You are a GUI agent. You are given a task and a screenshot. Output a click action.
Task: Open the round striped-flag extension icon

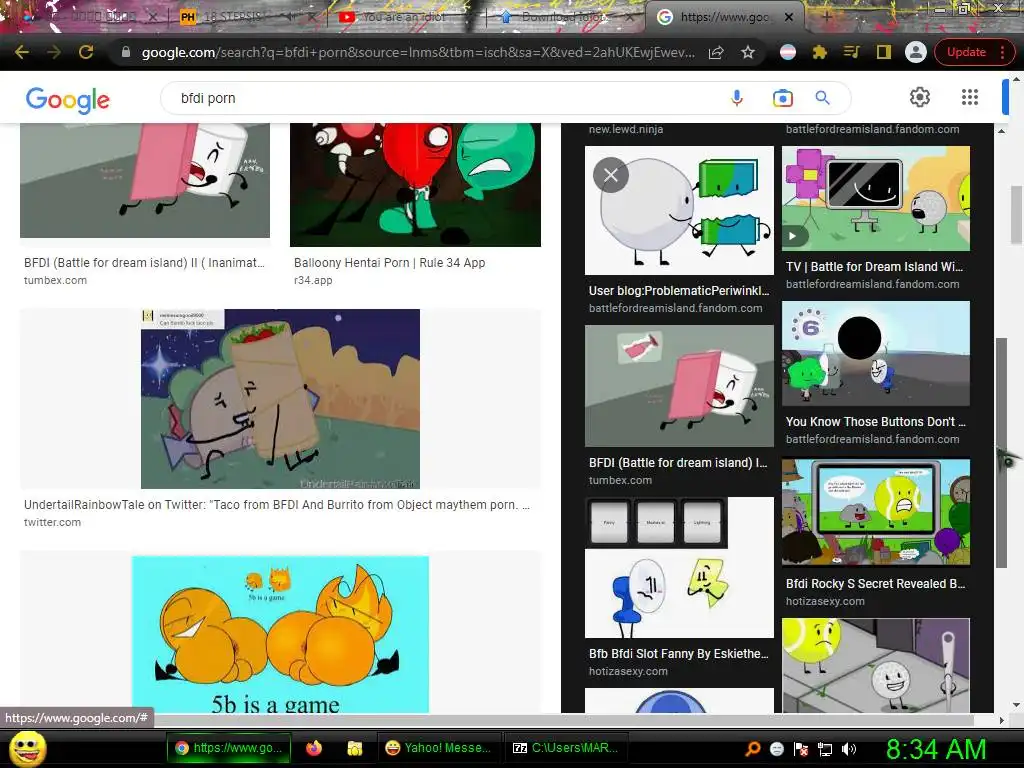click(788, 52)
